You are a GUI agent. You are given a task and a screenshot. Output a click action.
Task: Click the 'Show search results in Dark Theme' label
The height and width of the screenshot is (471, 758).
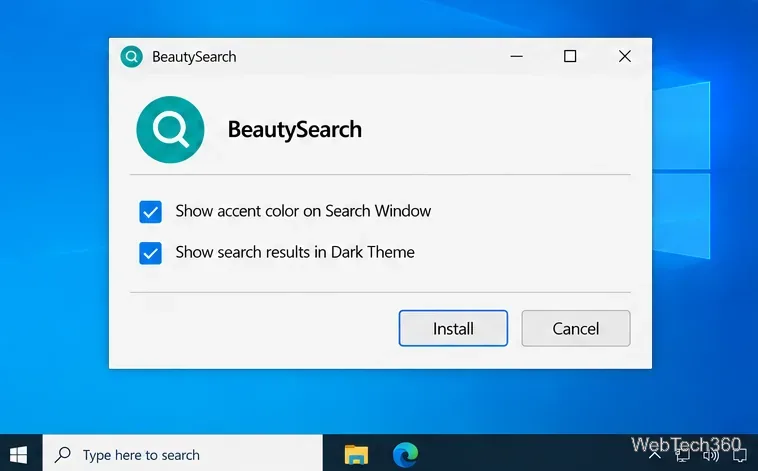(x=295, y=252)
